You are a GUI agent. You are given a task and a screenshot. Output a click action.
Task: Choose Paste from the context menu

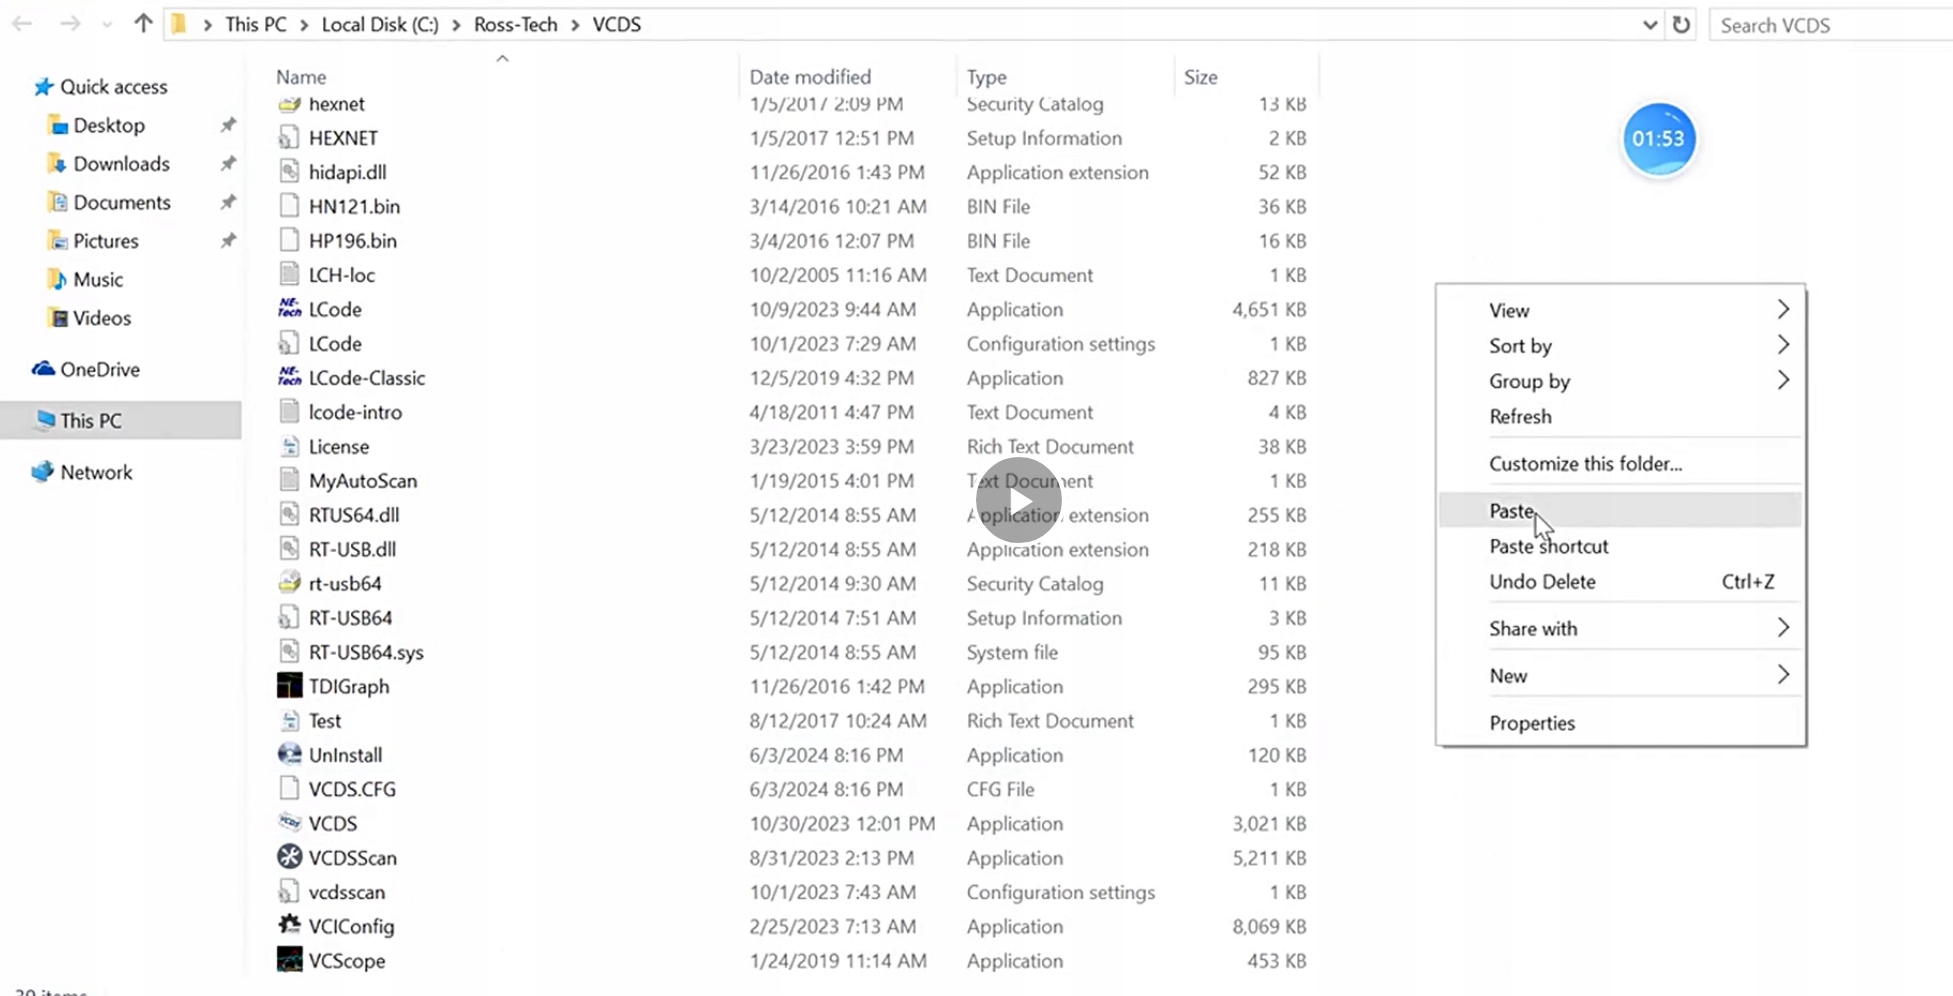pyautogui.click(x=1620, y=510)
